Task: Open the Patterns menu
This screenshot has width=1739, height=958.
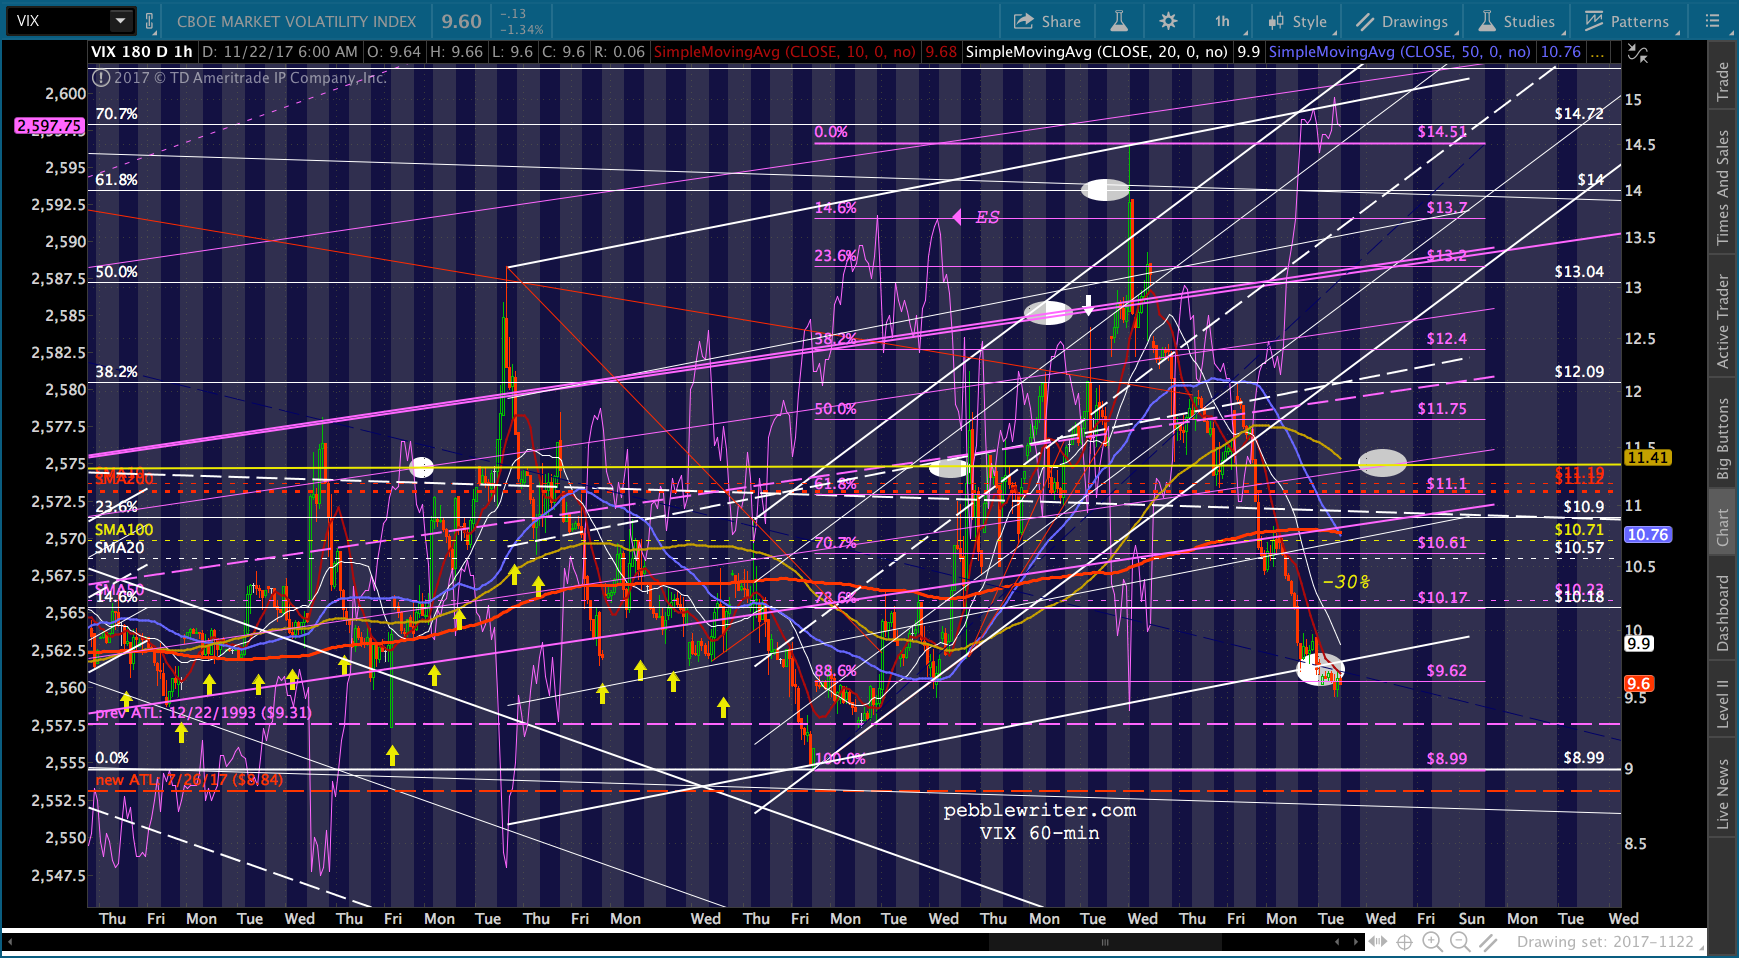Action: point(1627,21)
